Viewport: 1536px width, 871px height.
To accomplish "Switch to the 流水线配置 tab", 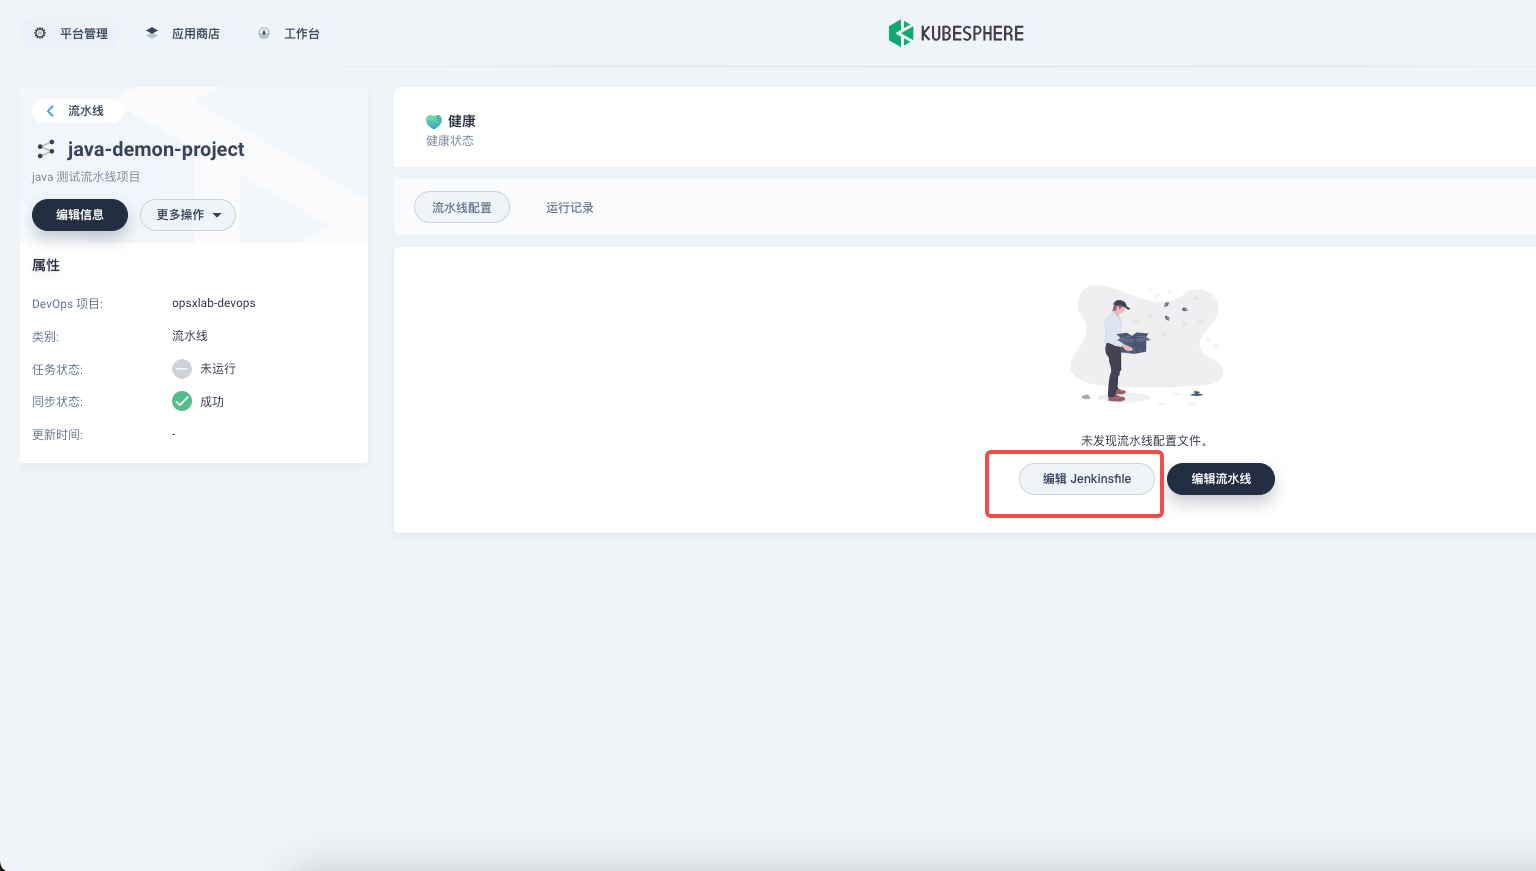I will 462,207.
